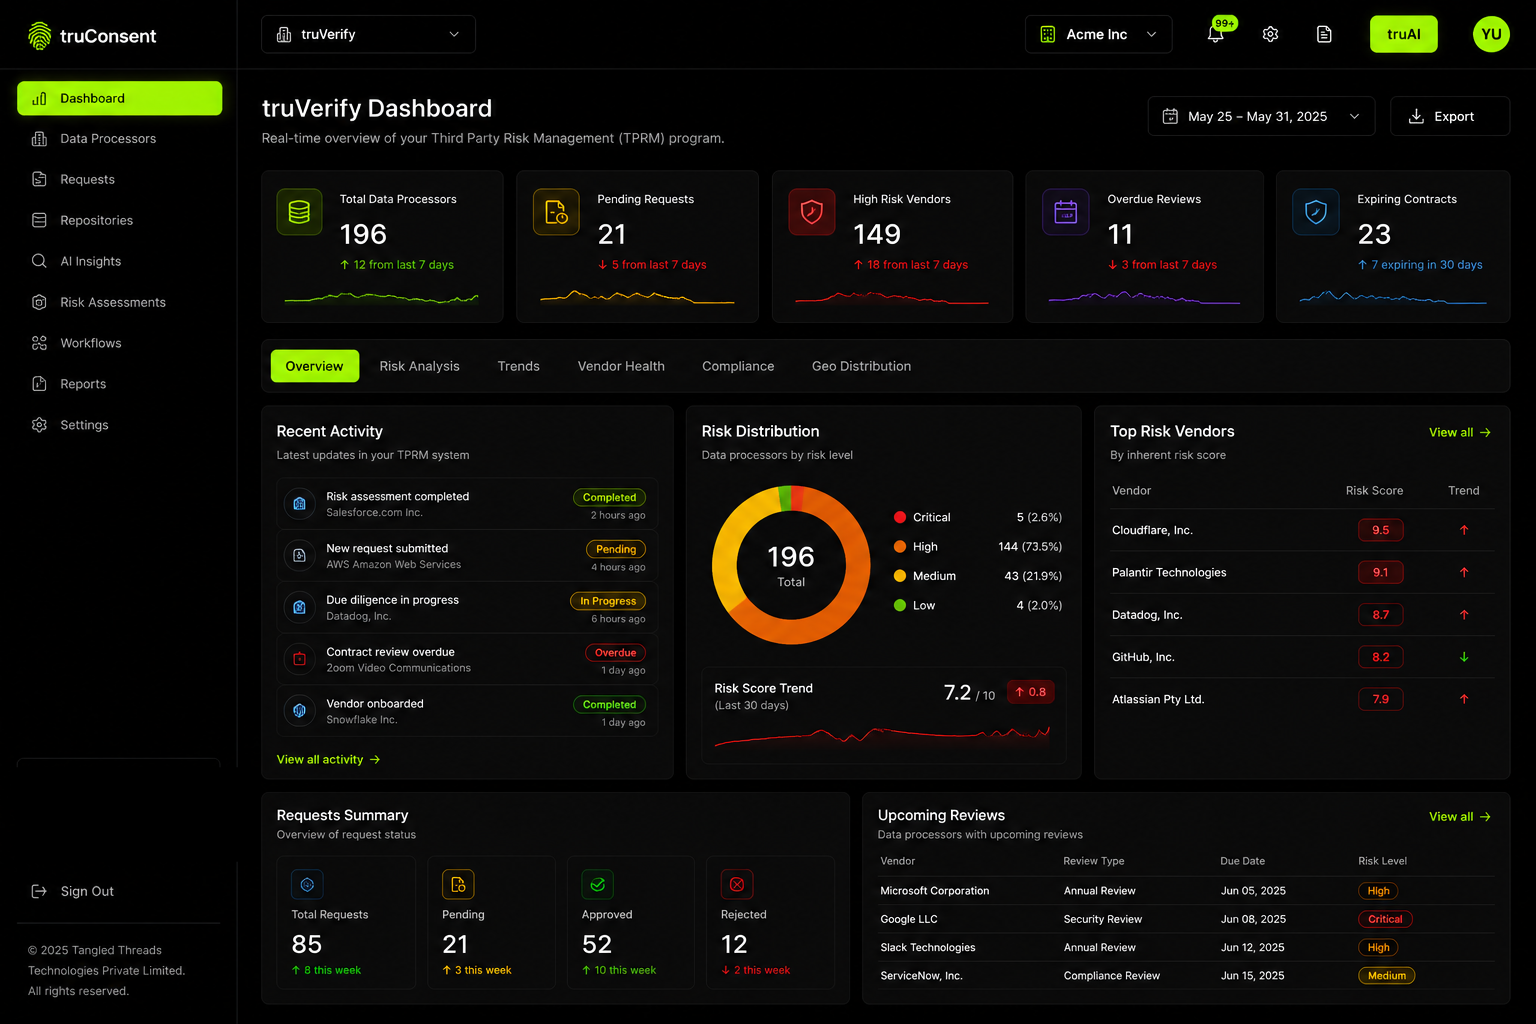Select the Microsoft Corporation review row
The height and width of the screenshot is (1024, 1536).
1186,891
